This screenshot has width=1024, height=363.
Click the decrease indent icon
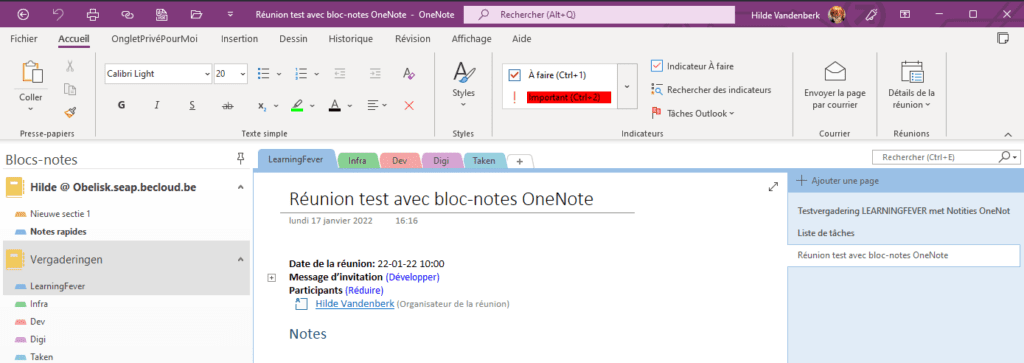click(340, 74)
